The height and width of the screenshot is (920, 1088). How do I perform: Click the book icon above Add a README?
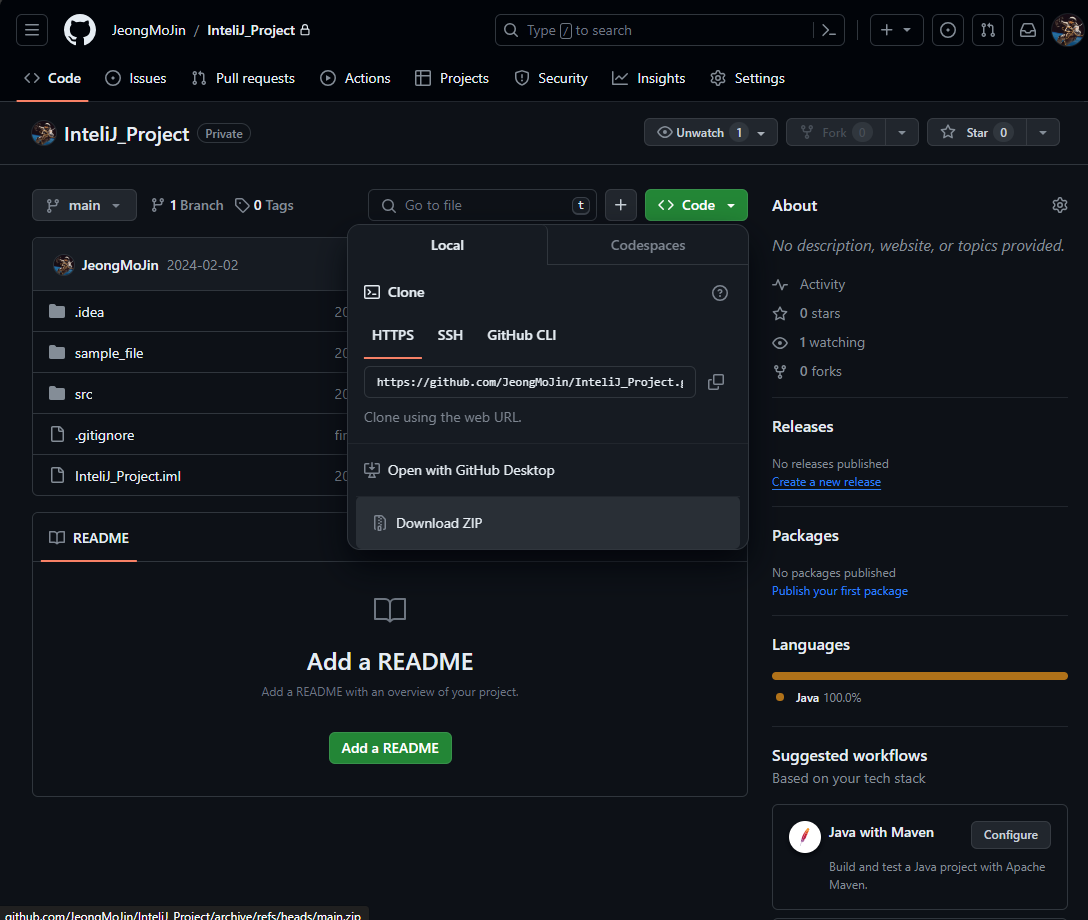(390, 610)
